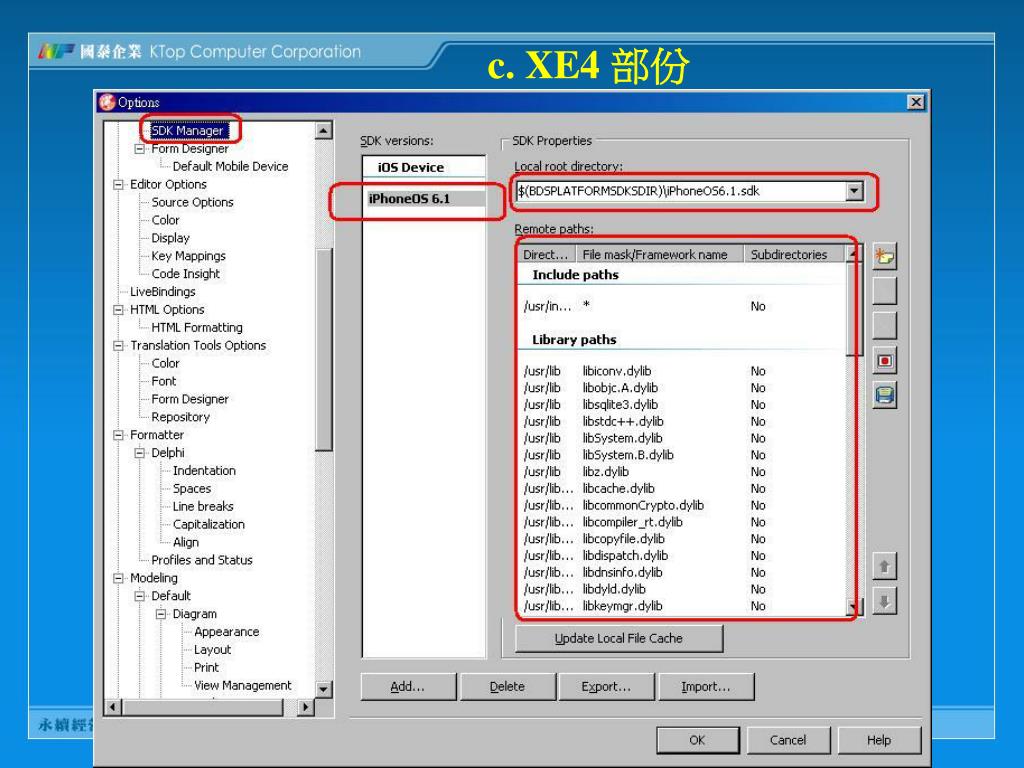Click the tree panel scroll-up arrow
Screen dimensions: 1024x768
(323, 130)
